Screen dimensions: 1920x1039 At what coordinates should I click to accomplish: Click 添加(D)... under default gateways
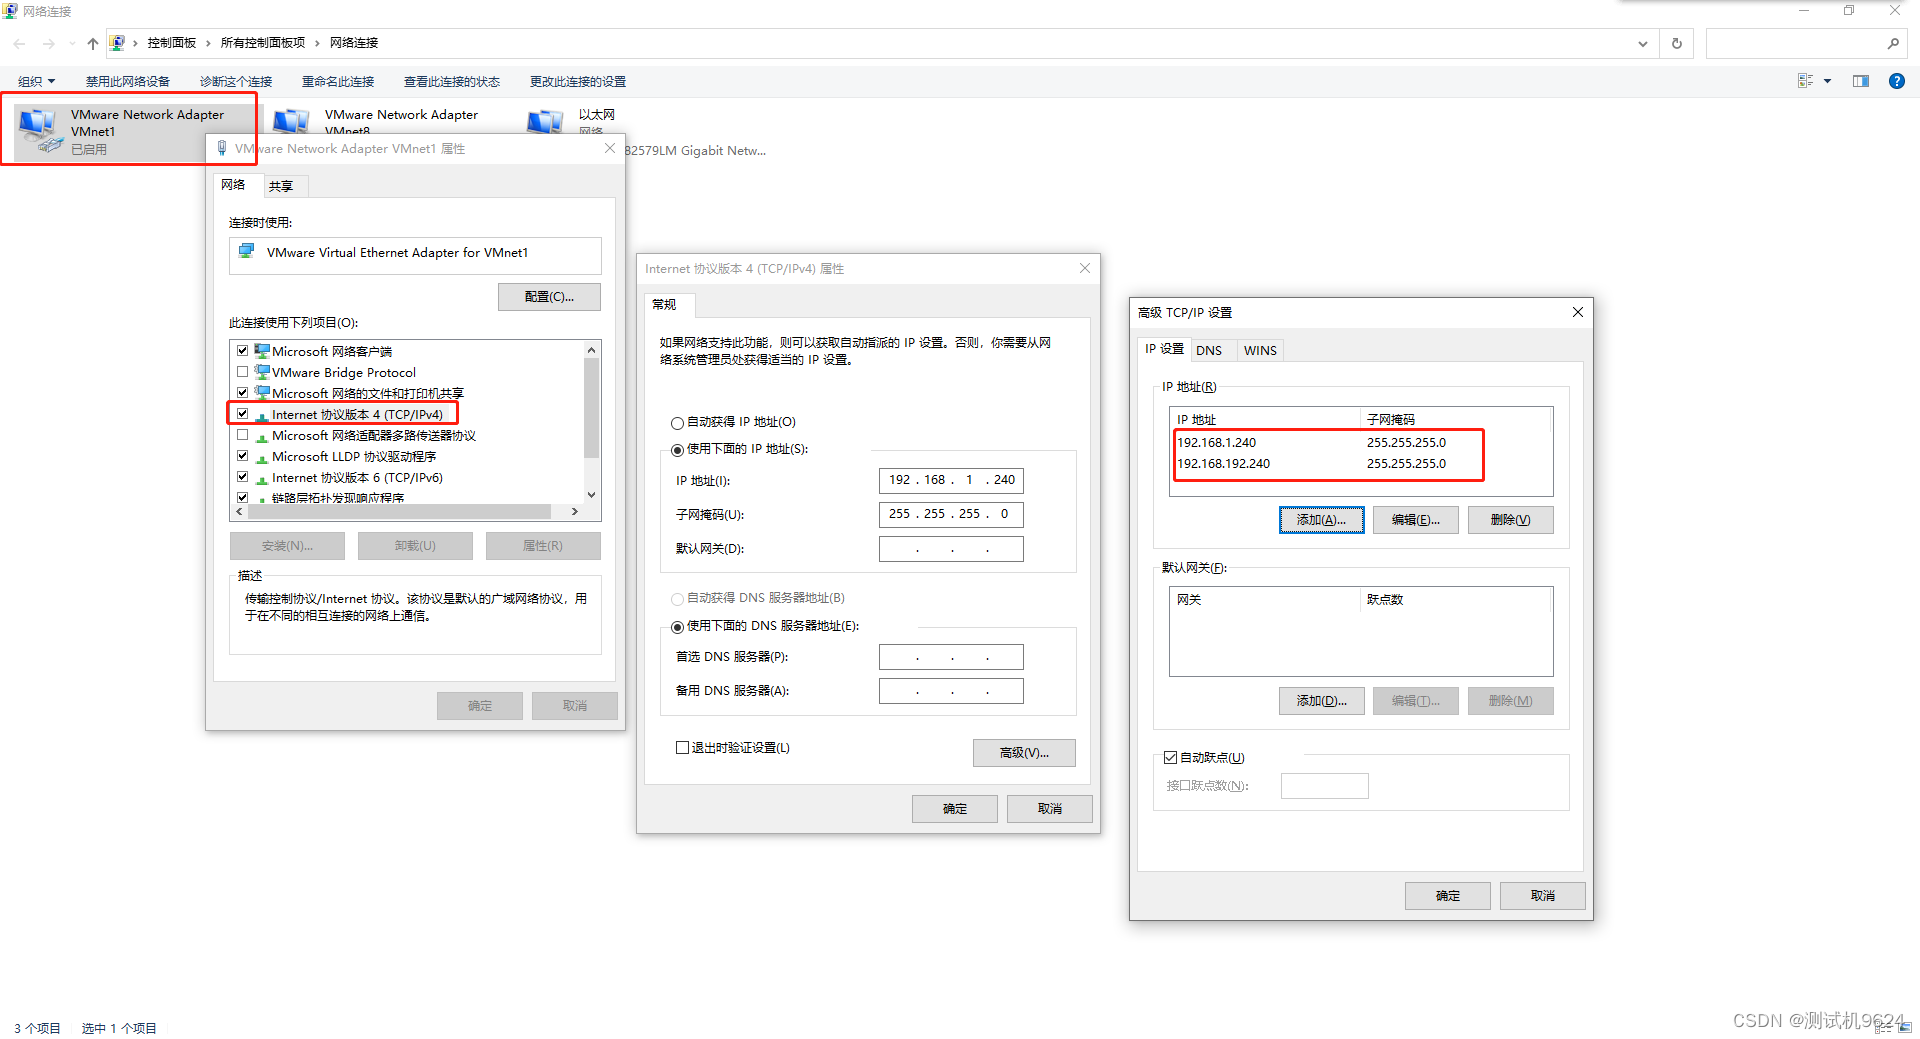click(x=1321, y=701)
